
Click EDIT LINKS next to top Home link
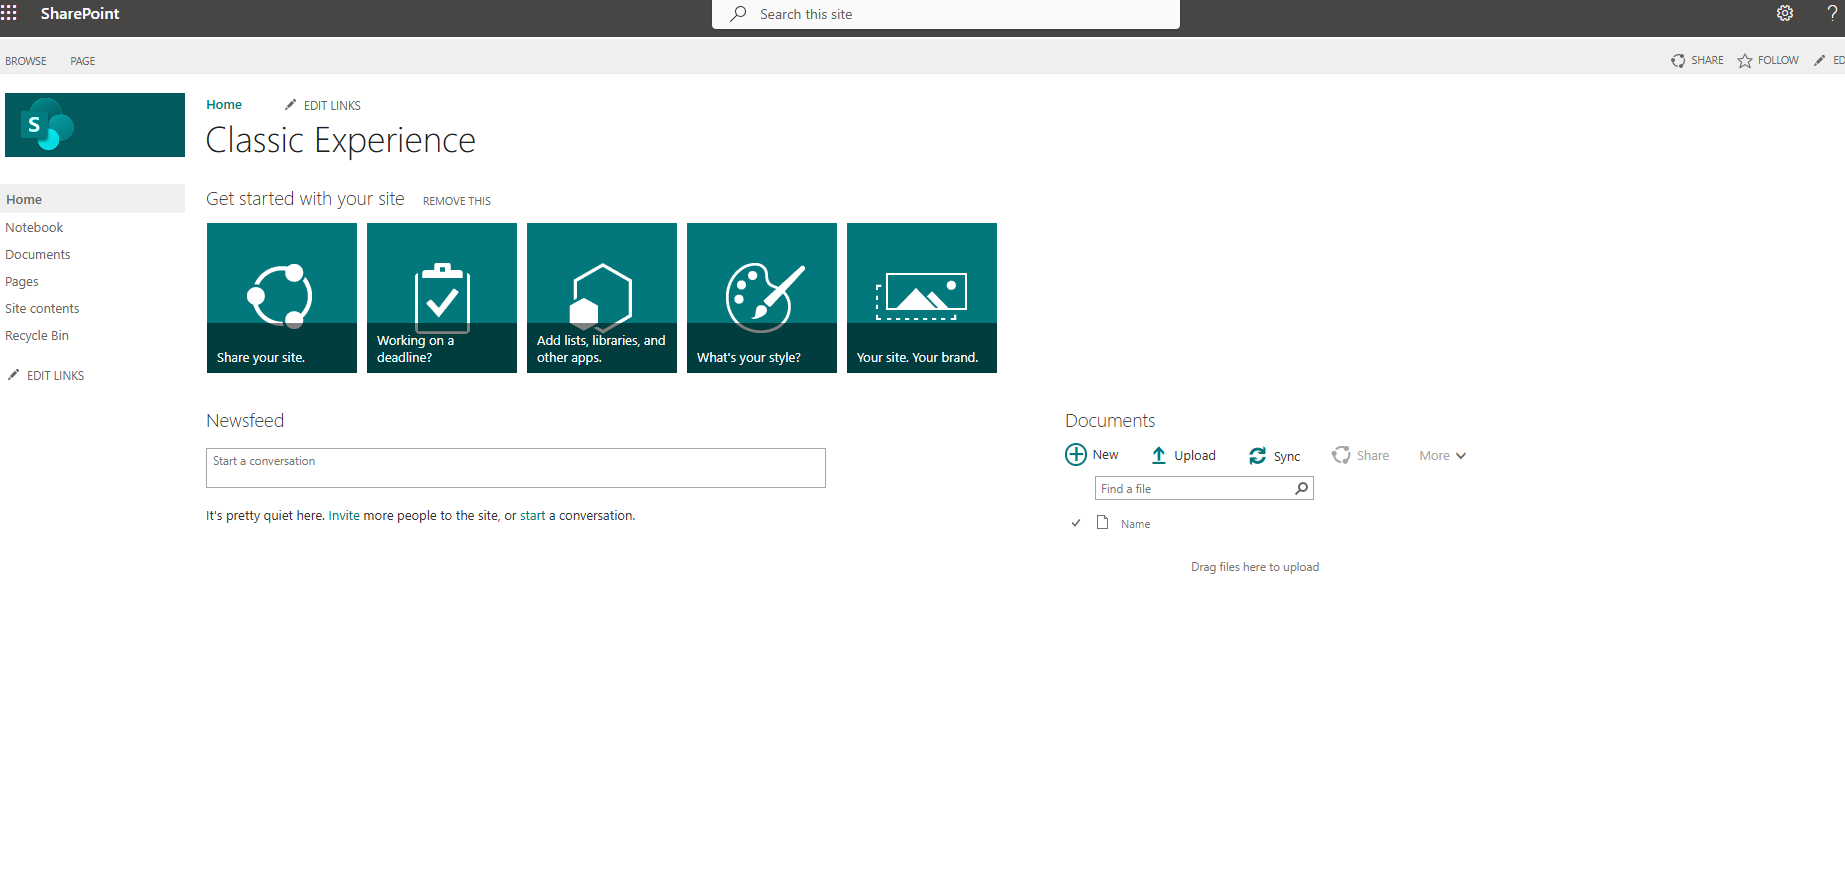(x=323, y=105)
